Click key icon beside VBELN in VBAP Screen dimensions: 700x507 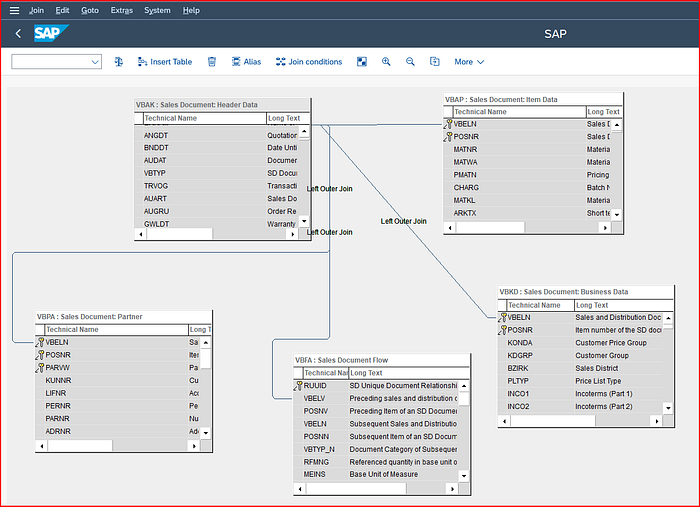tap(448, 124)
